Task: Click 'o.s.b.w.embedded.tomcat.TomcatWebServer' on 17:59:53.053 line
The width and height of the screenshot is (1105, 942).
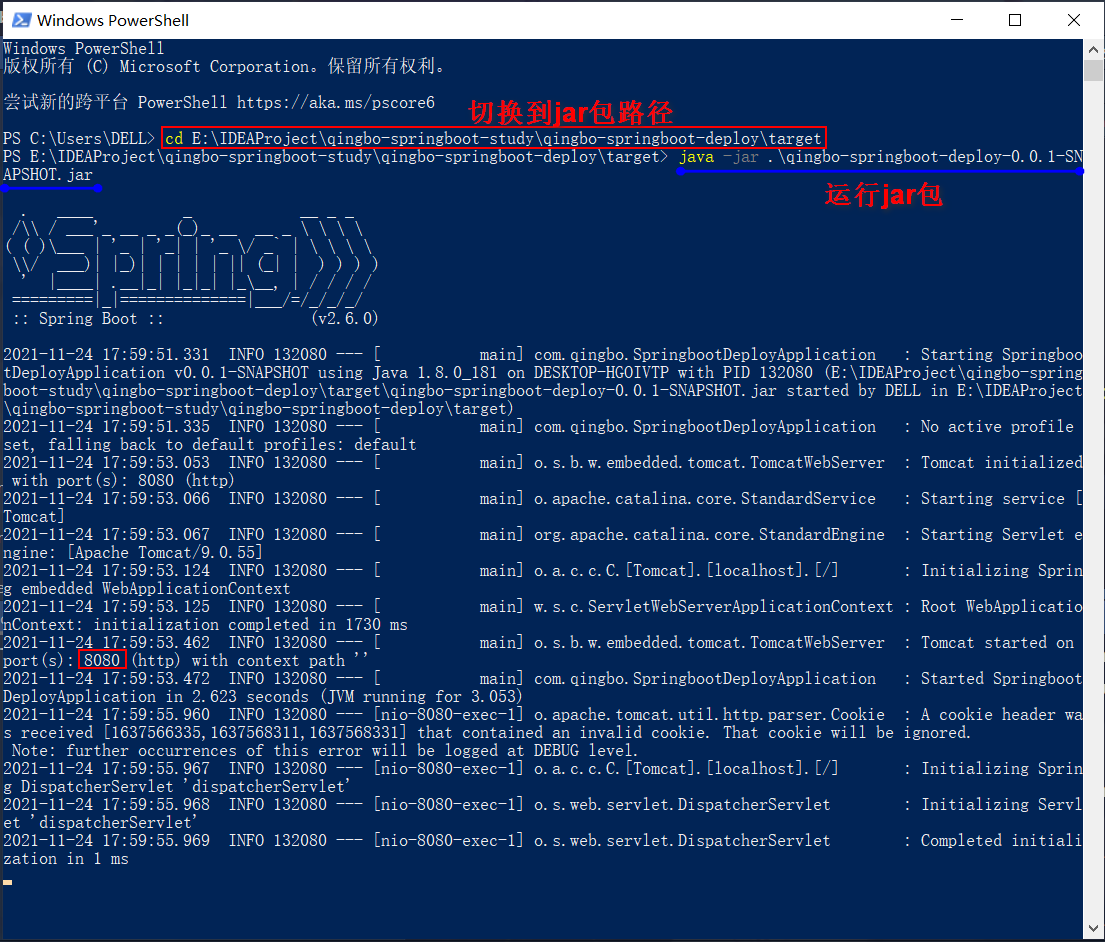Action: (709, 462)
